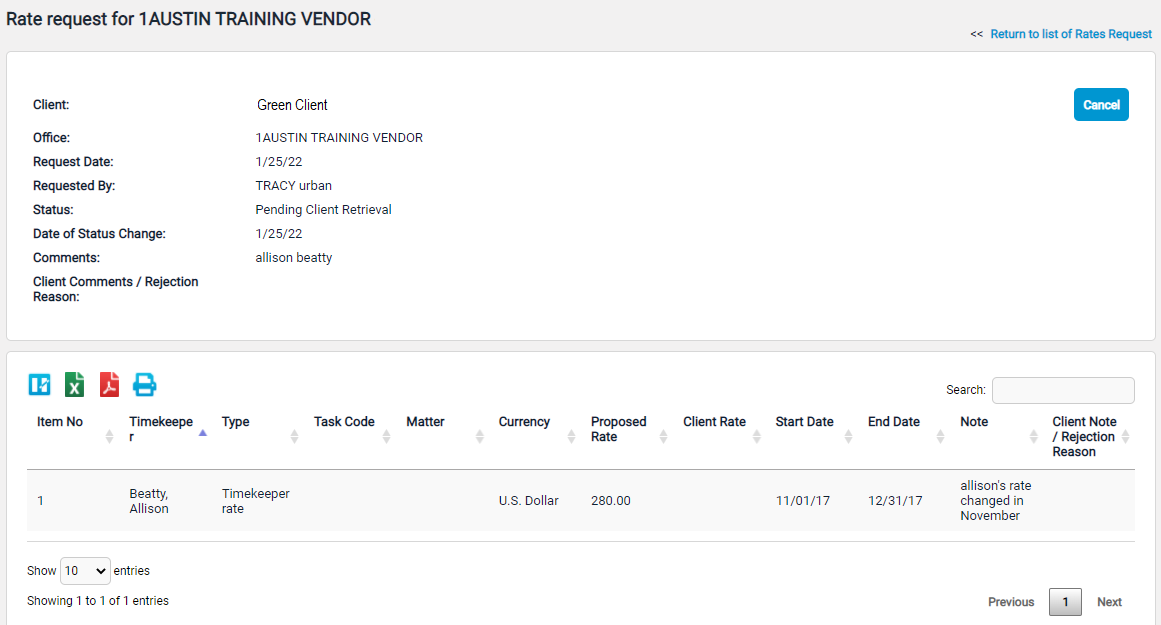The height and width of the screenshot is (625, 1161).
Task: Return to list of Rates Request
Action: pyautogui.click(x=1071, y=34)
